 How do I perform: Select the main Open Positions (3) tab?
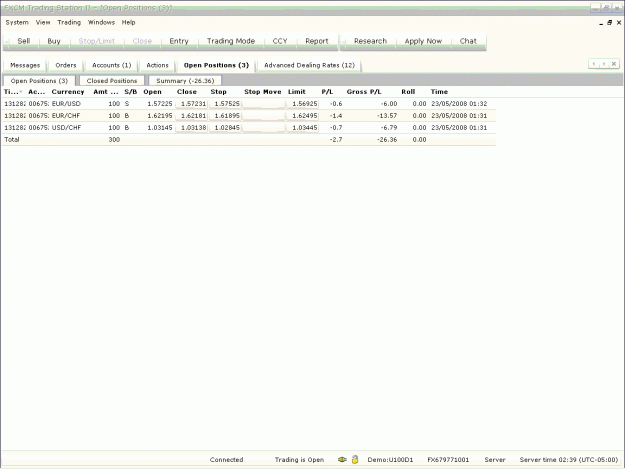[216, 65]
